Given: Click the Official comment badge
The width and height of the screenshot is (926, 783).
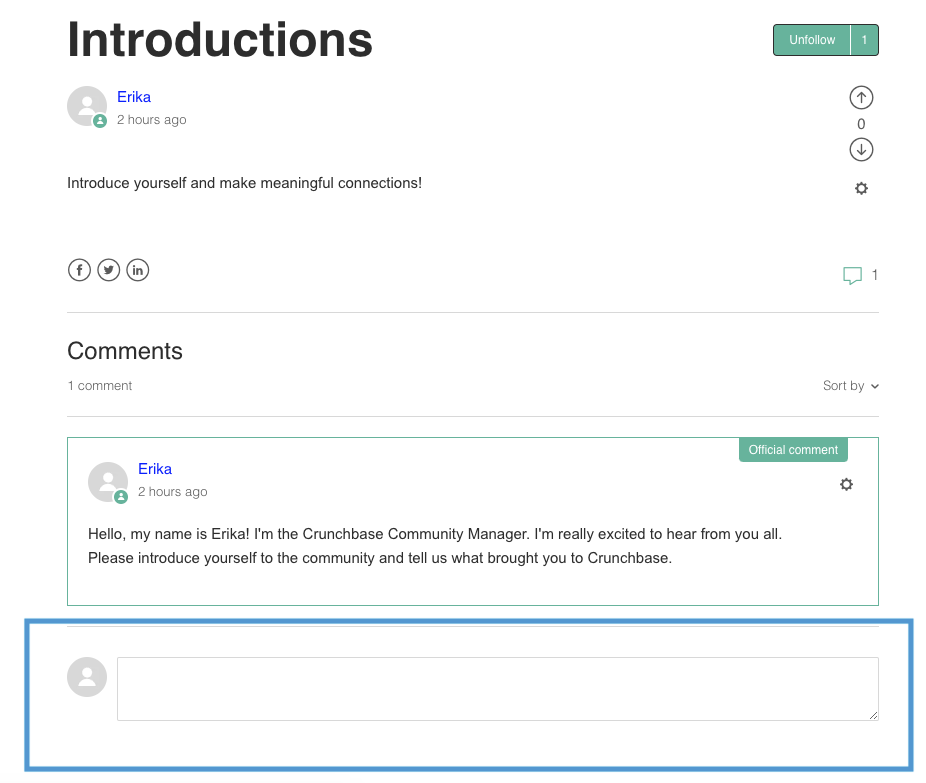Looking at the screenshot, I should (x=793, y=450).
